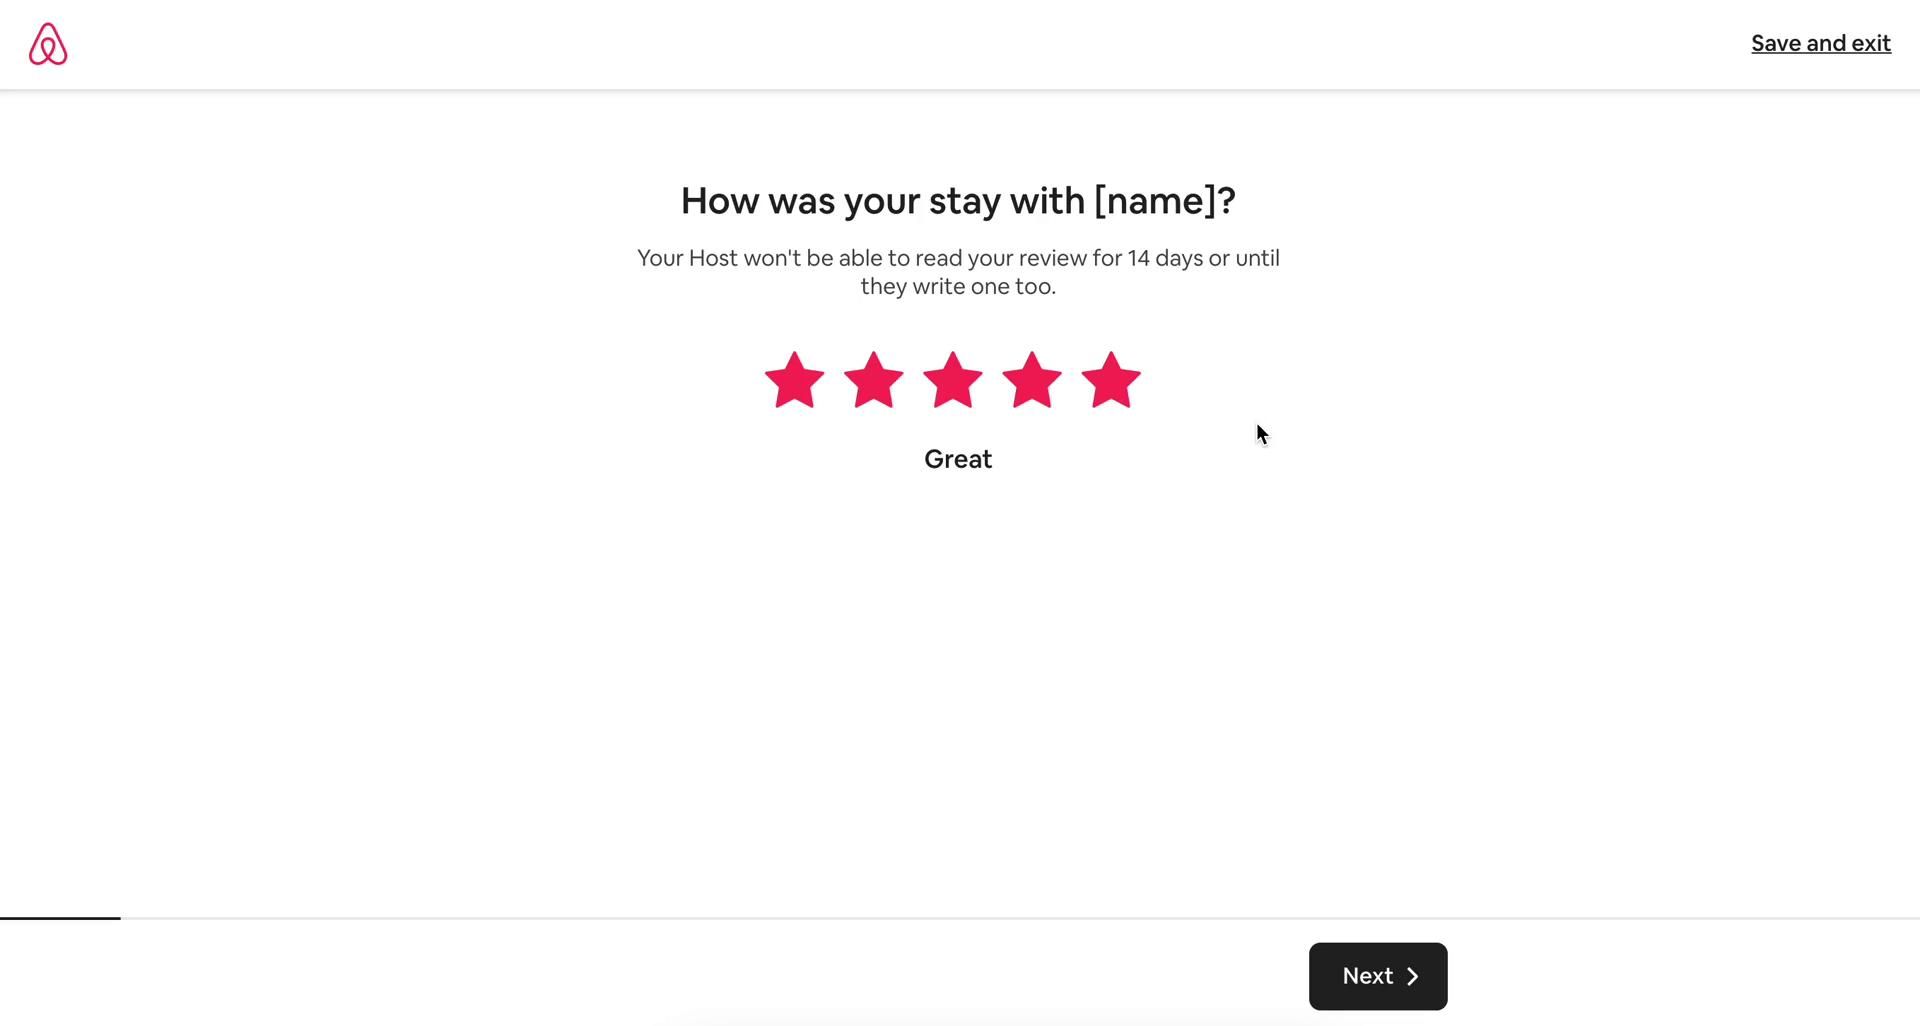Click '14 days' in the review notice

pos(1165,258)
